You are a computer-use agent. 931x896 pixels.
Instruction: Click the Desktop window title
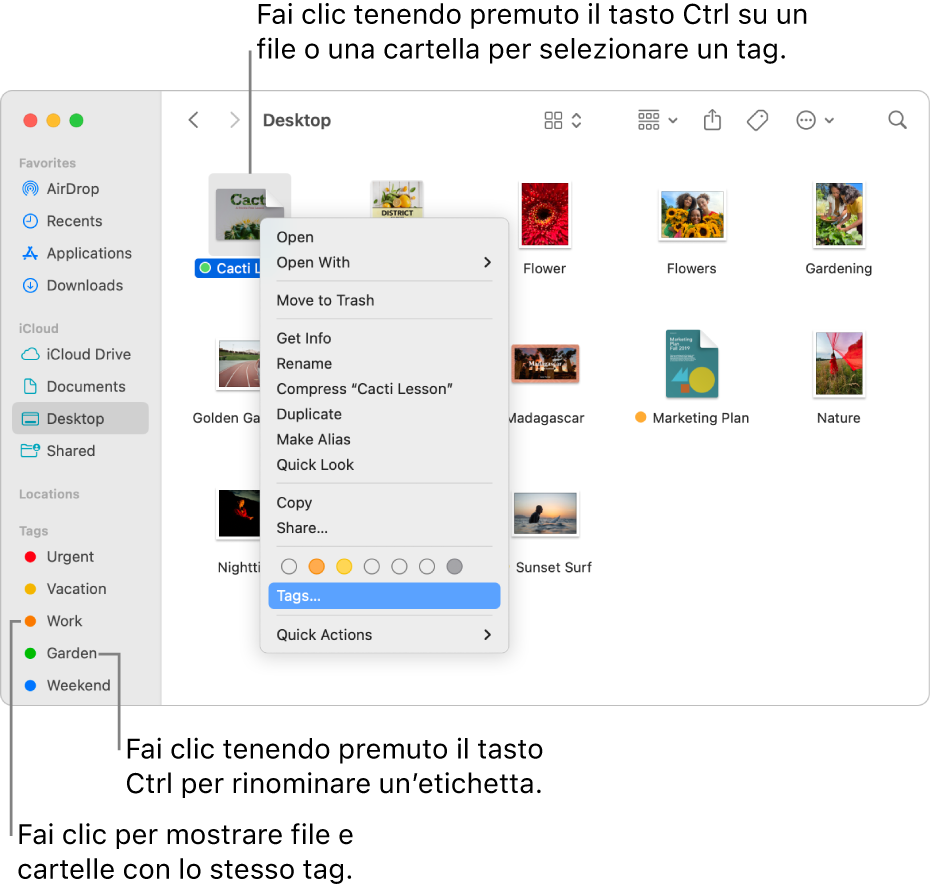[297, 121]
